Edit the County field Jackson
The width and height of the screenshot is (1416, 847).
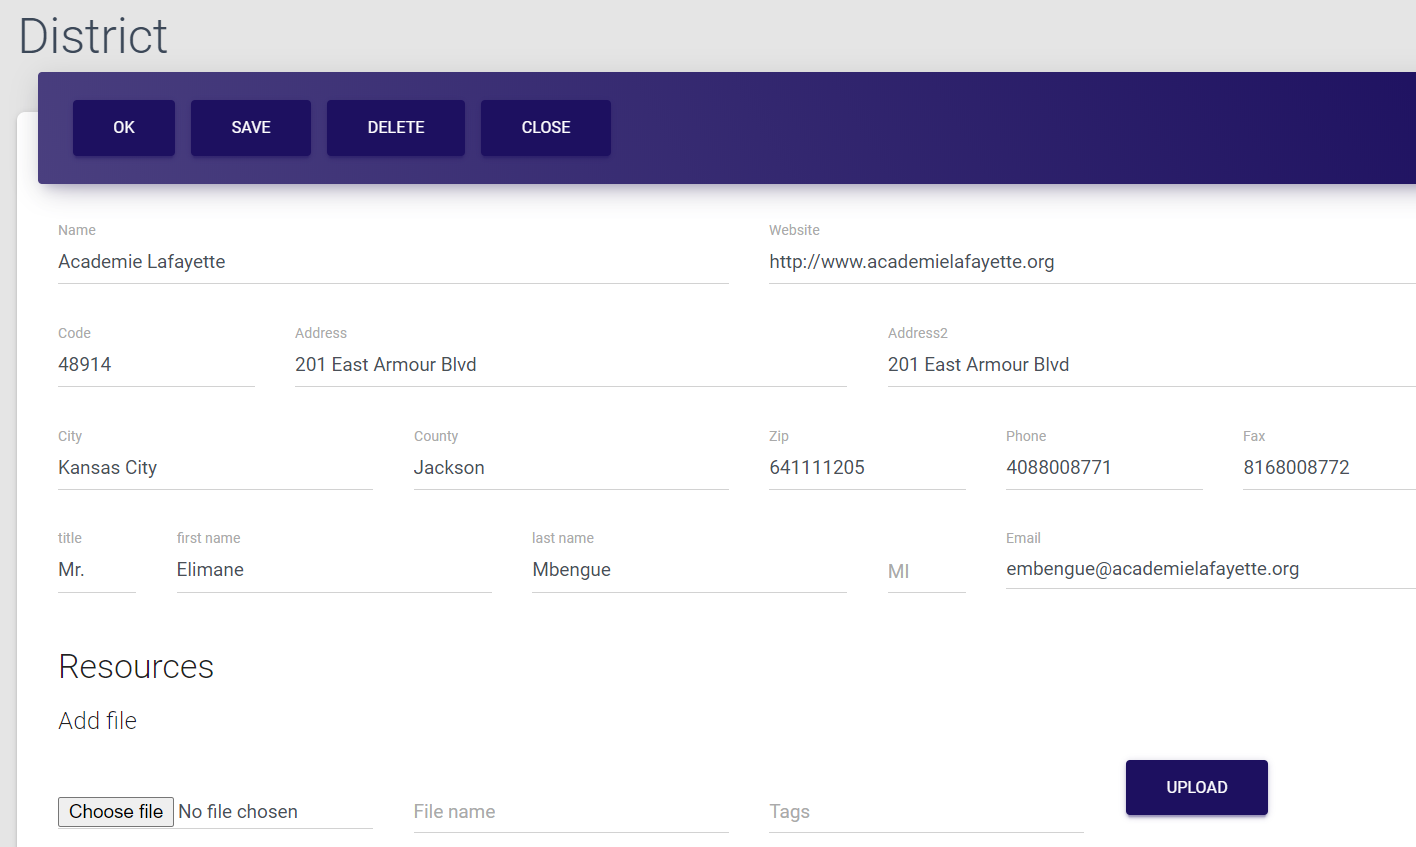(570, 468)
